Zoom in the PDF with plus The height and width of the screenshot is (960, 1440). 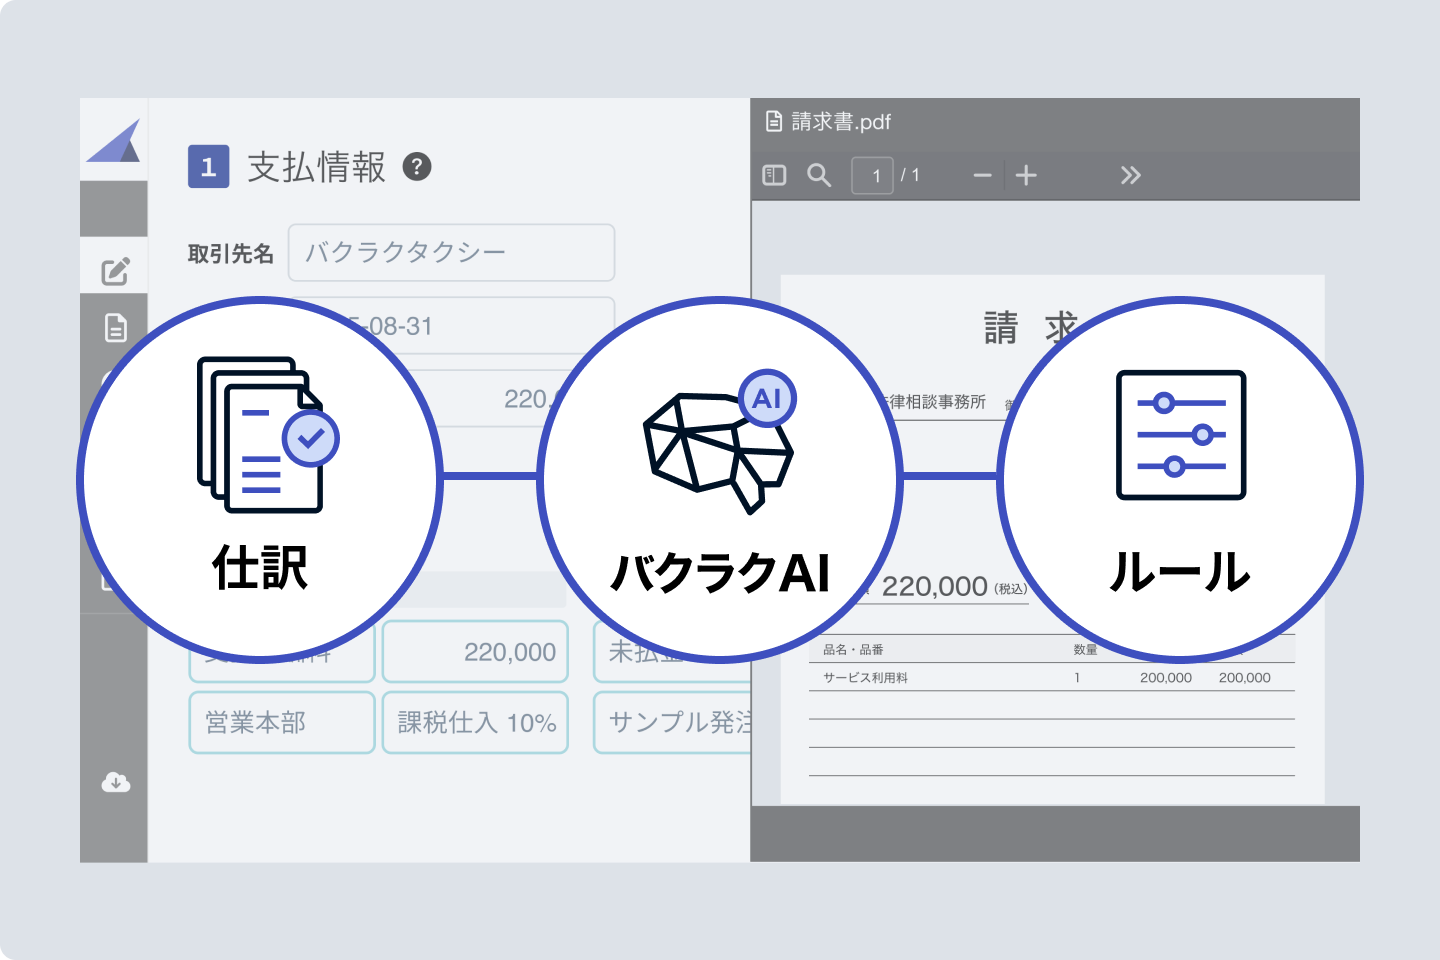1026,176
